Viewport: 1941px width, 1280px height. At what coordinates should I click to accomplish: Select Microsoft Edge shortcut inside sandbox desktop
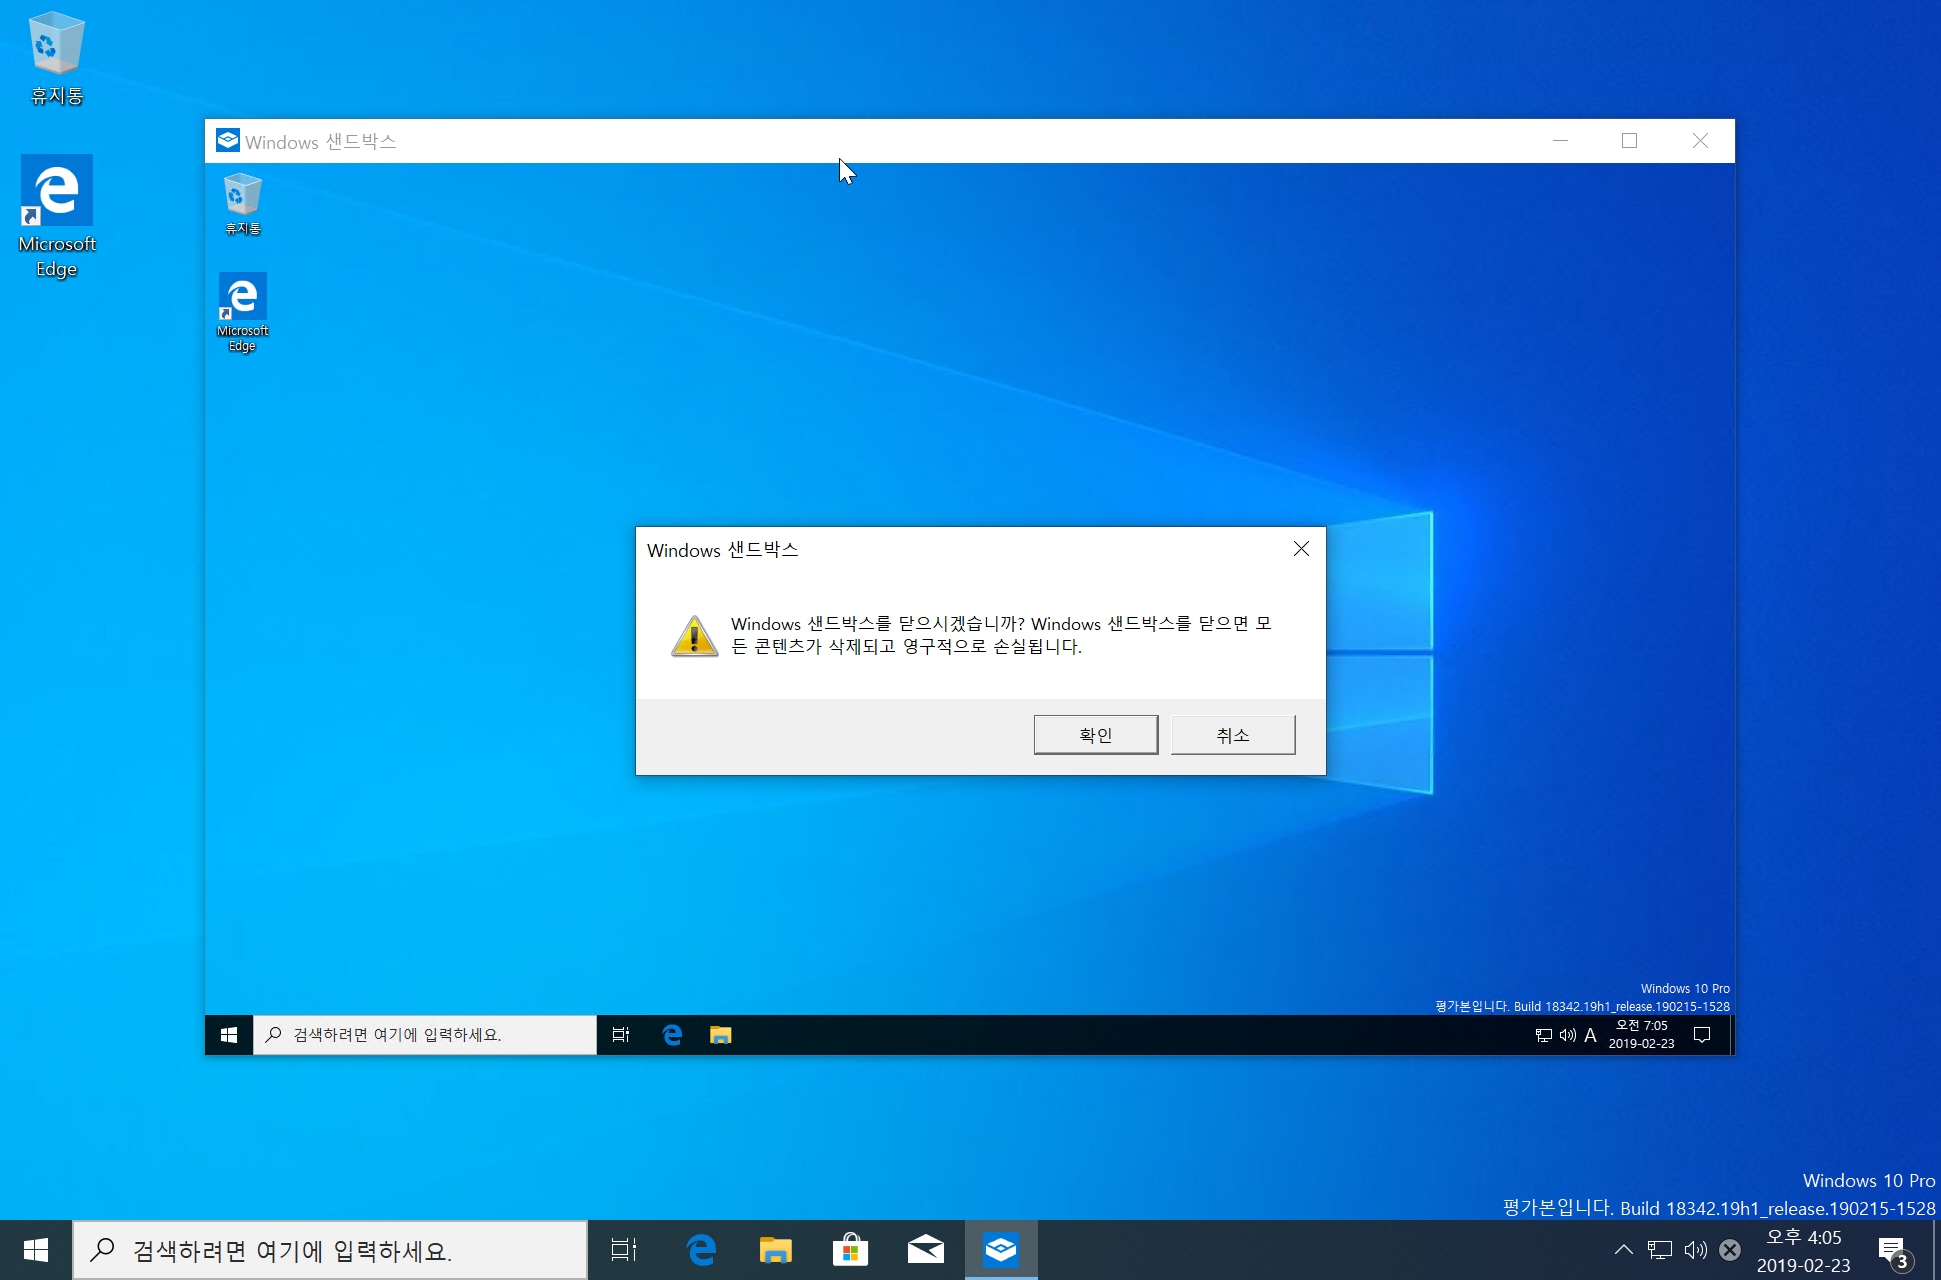(242, 312)
